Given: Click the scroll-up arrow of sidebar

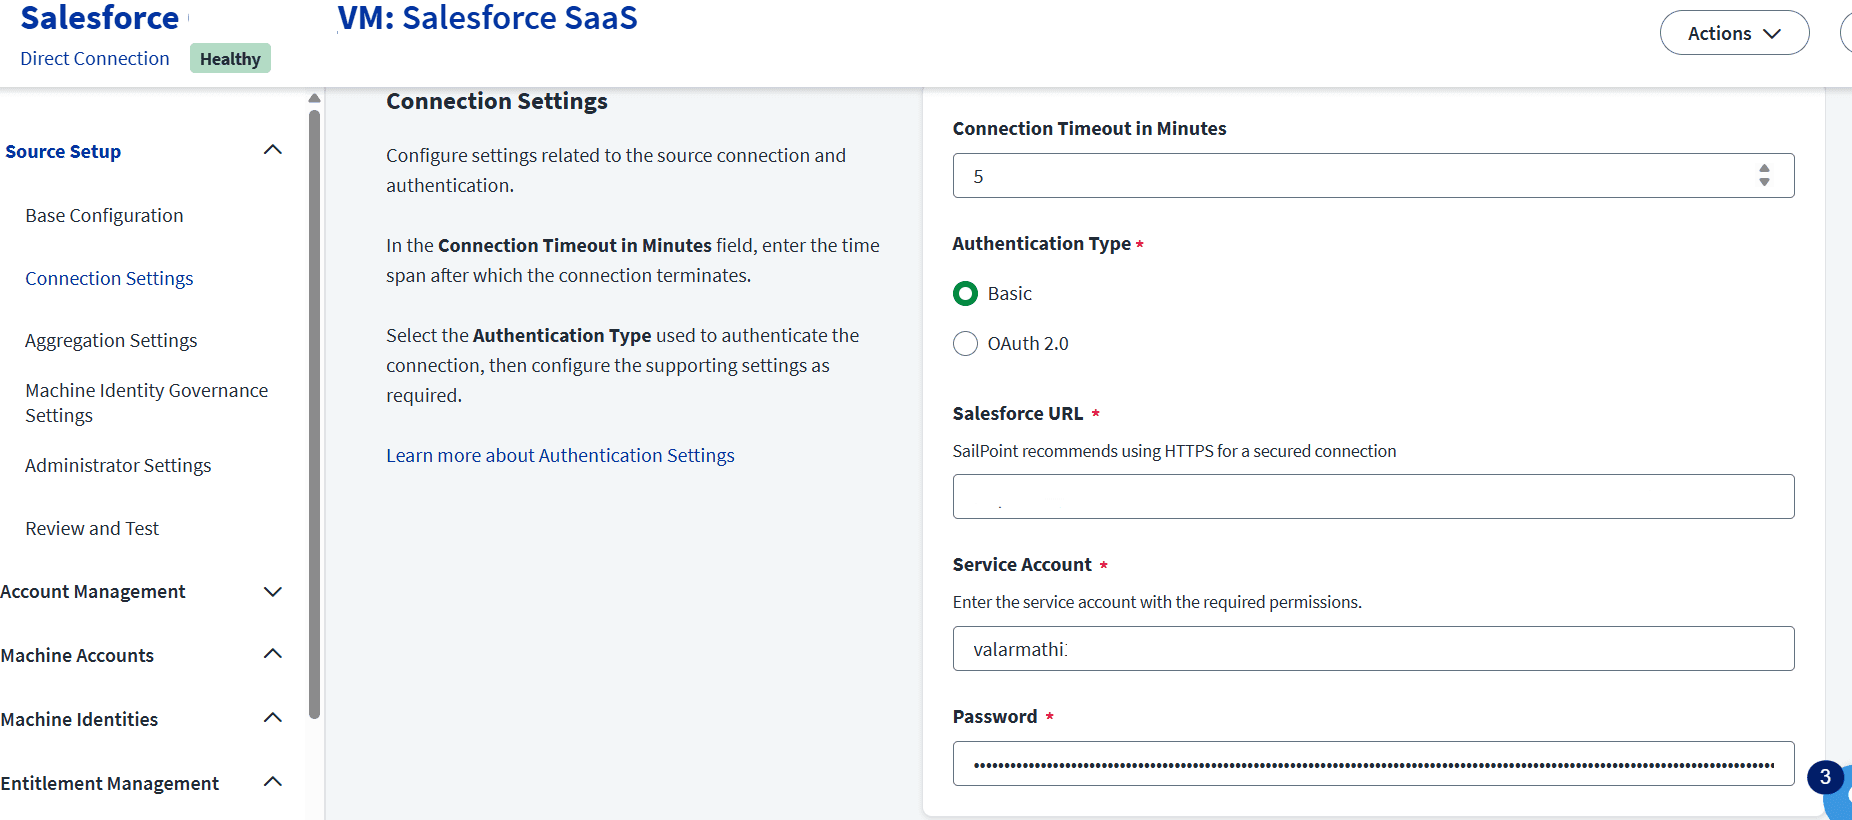Looking at the screenshot, I should [314, 98].
